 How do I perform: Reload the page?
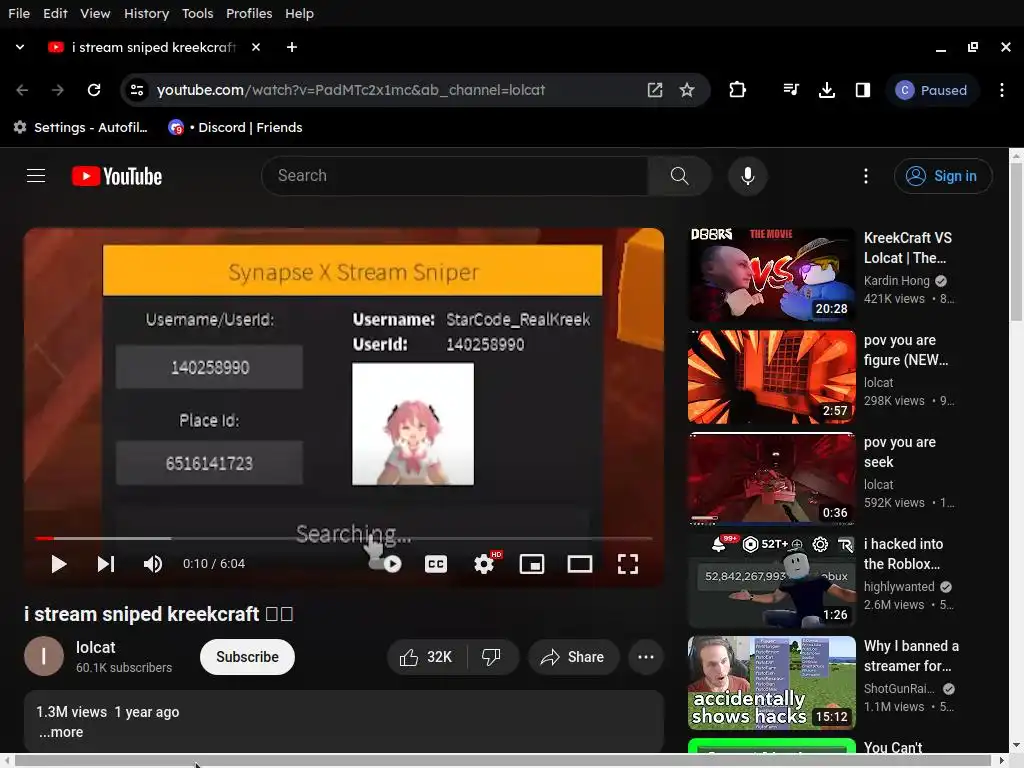(x=94, y=90)
